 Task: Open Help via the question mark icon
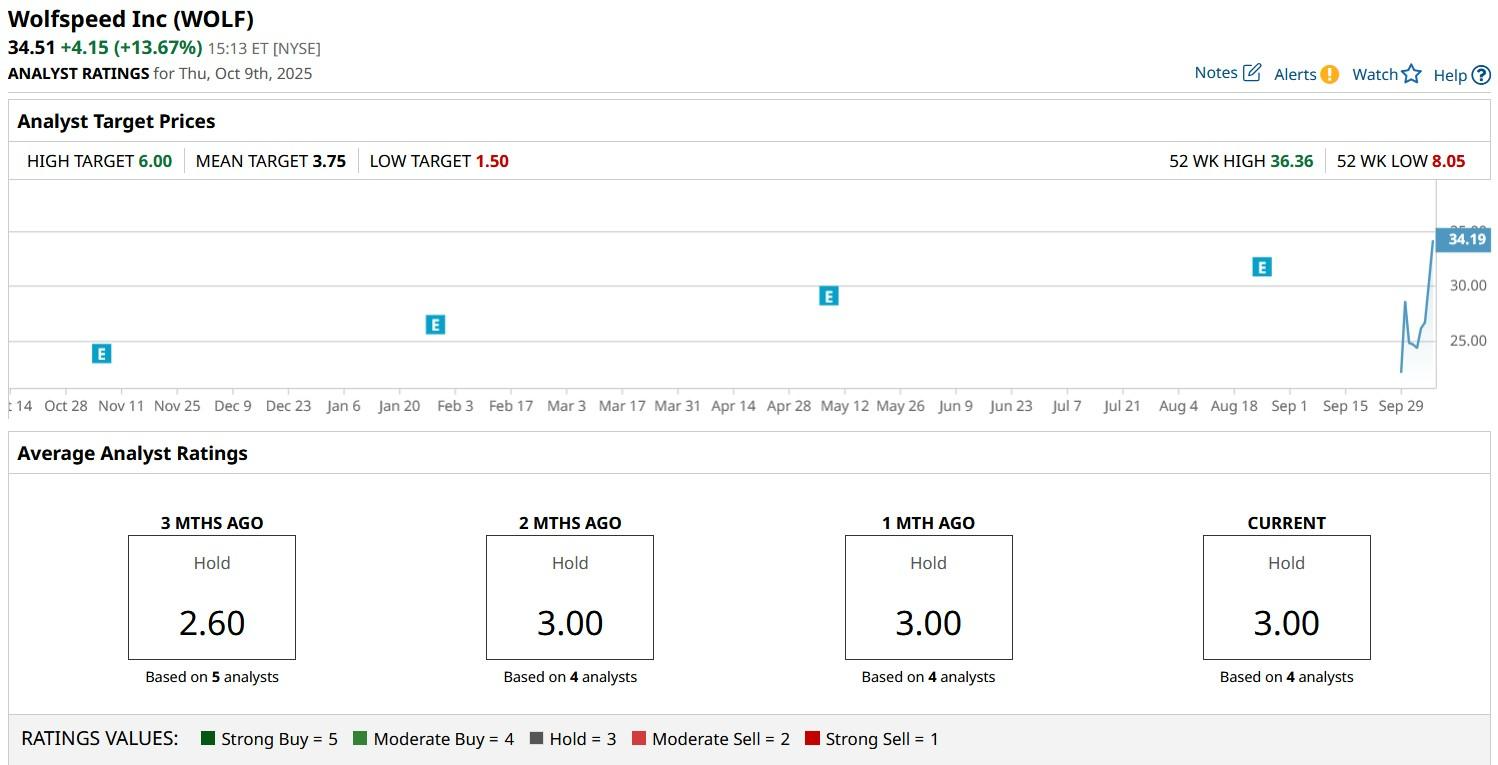(x=1481, y=75)
